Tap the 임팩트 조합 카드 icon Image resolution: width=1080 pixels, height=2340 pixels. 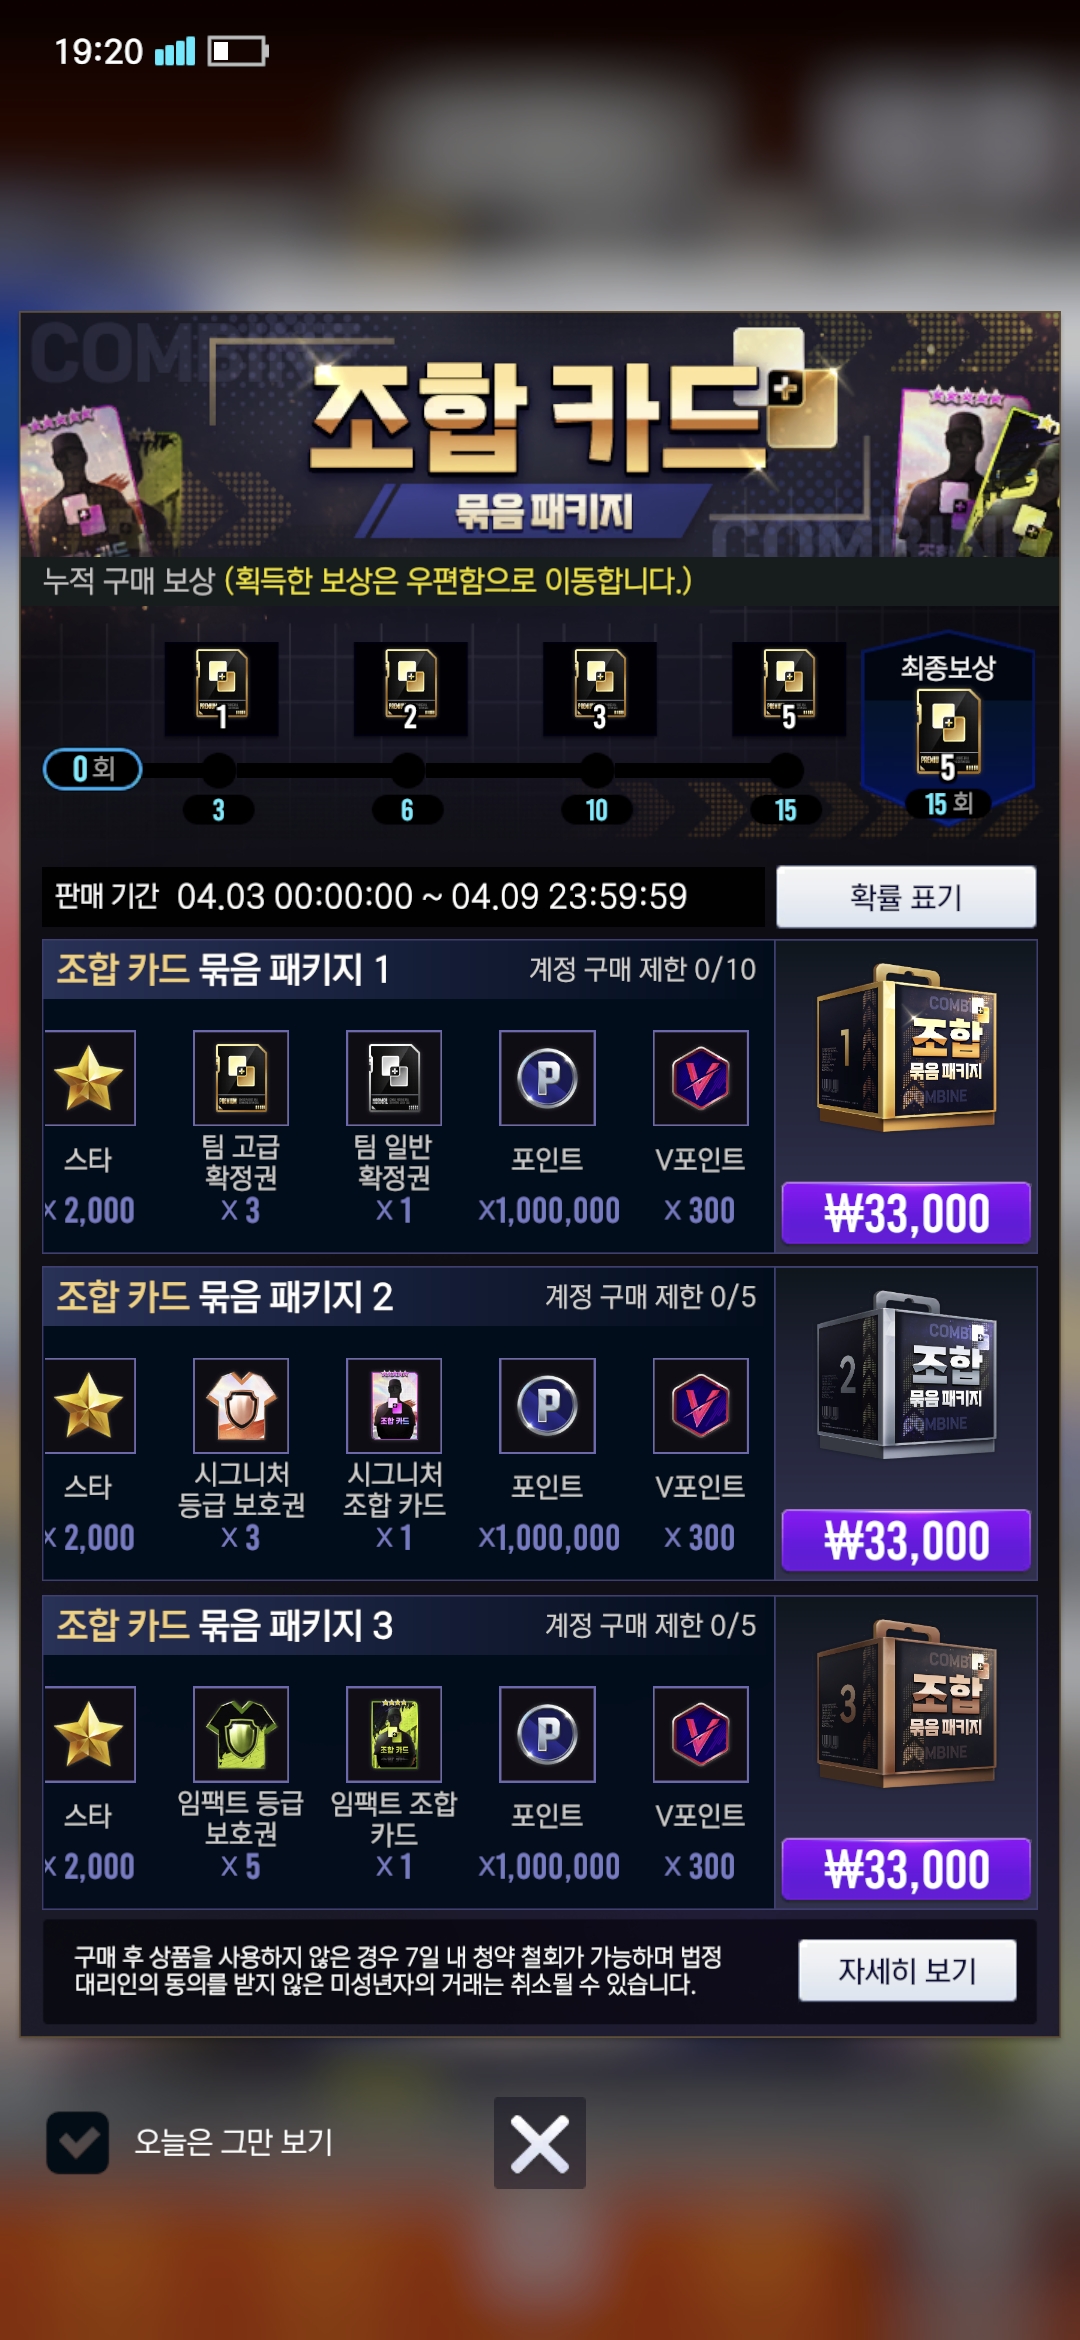click(394, 1734)
